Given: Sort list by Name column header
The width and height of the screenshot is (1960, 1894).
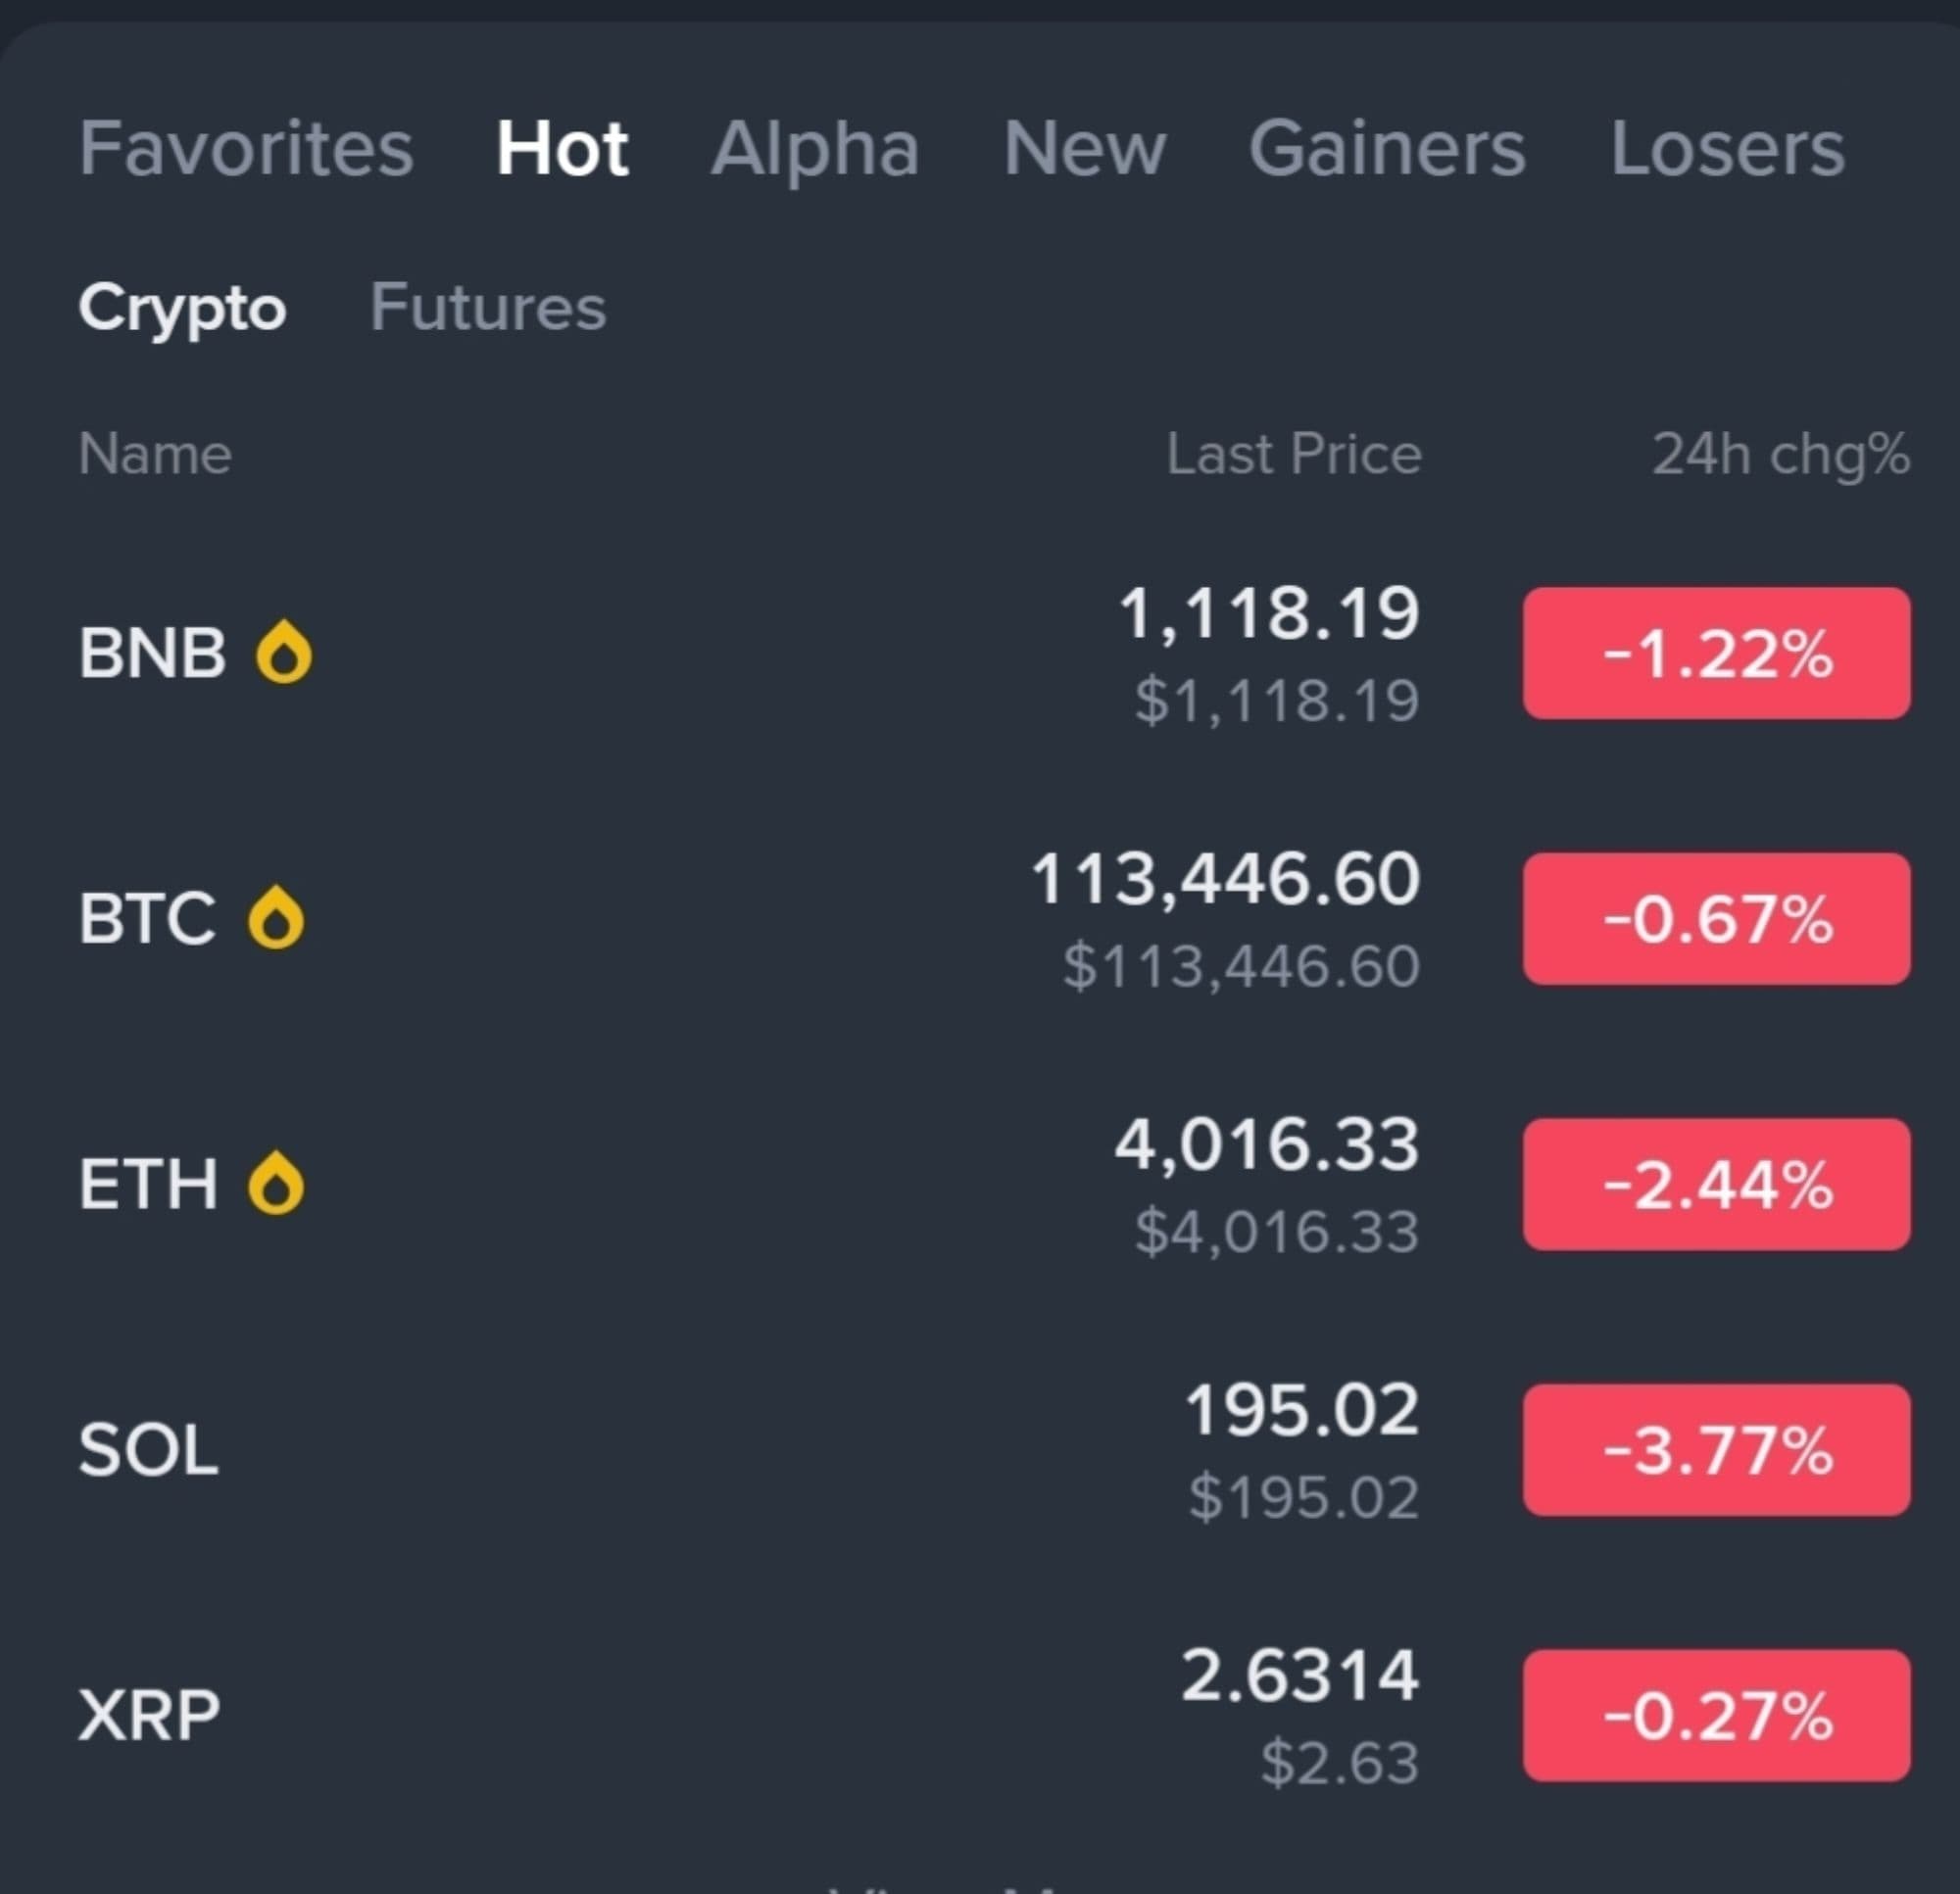Looking at the screenshot, I should 155,454.
